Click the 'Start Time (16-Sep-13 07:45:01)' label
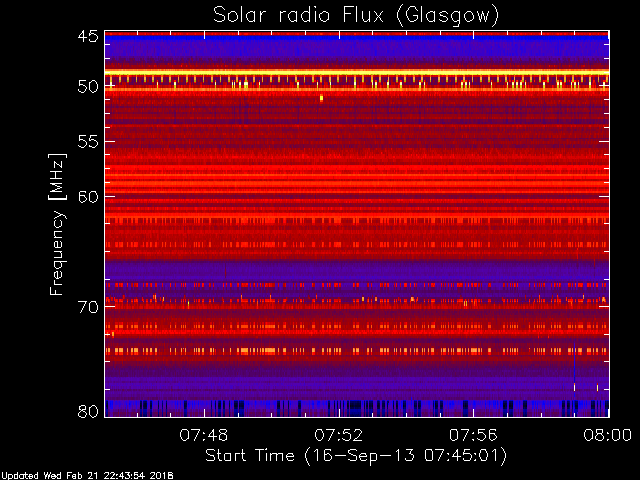 click(356, 456)
